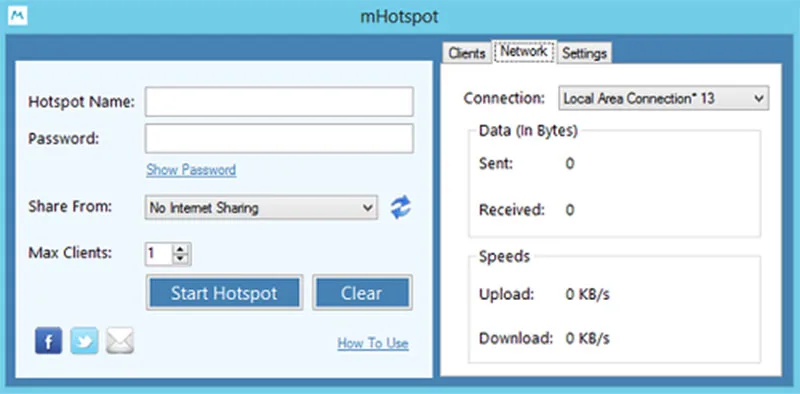This screenshot has height=394, width=800.
Task: Click the Upload speed 0 KB/s
Action: click(x=588, y=294)
